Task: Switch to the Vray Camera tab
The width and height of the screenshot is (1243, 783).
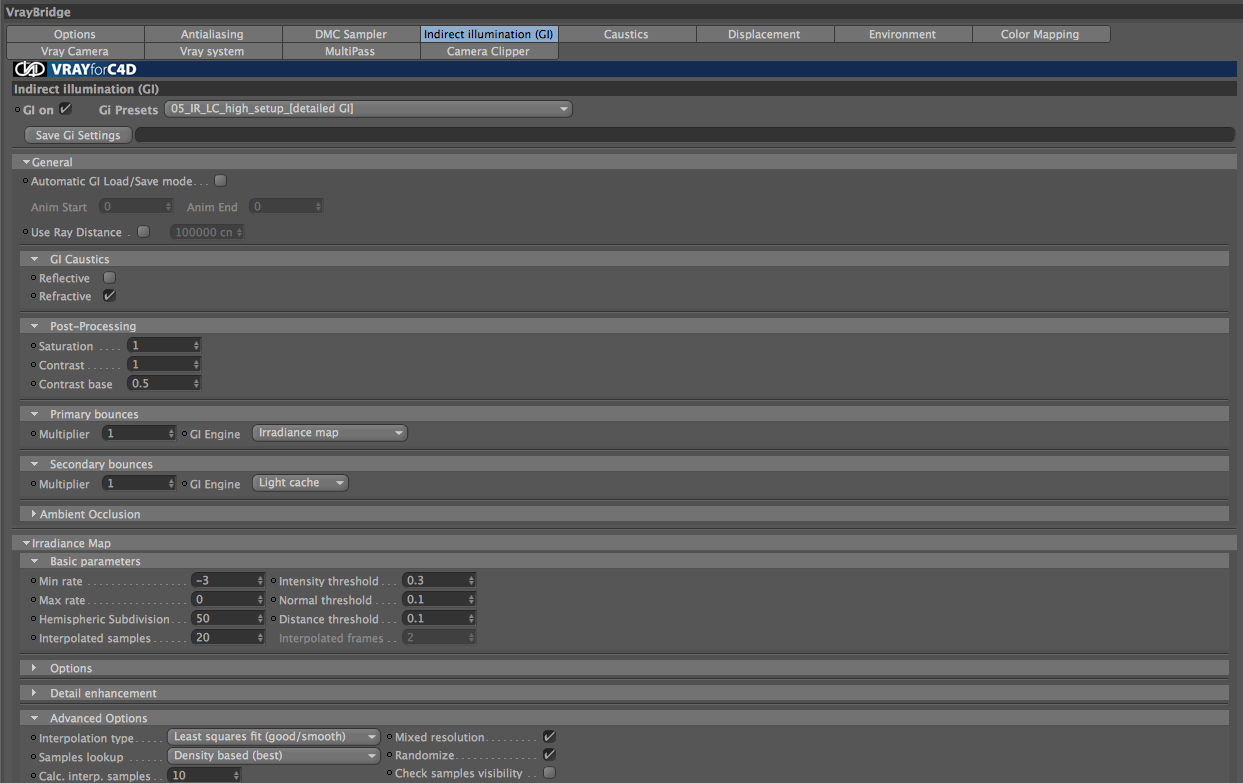Action: pyautogui.click(x=75, y=51)
